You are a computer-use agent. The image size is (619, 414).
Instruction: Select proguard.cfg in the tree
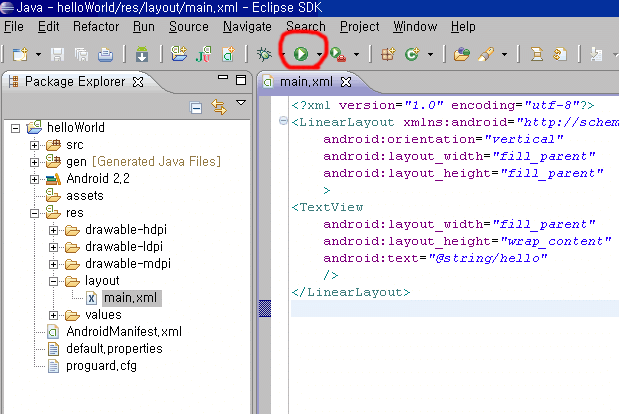coord(101,366)
